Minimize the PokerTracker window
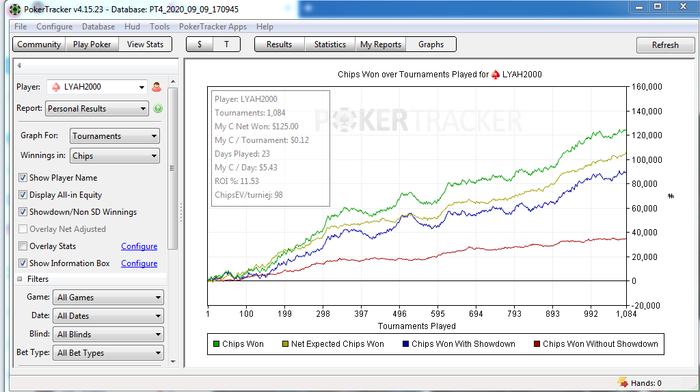The height and width of the screenshot is (392, 700). pos(640,7)
